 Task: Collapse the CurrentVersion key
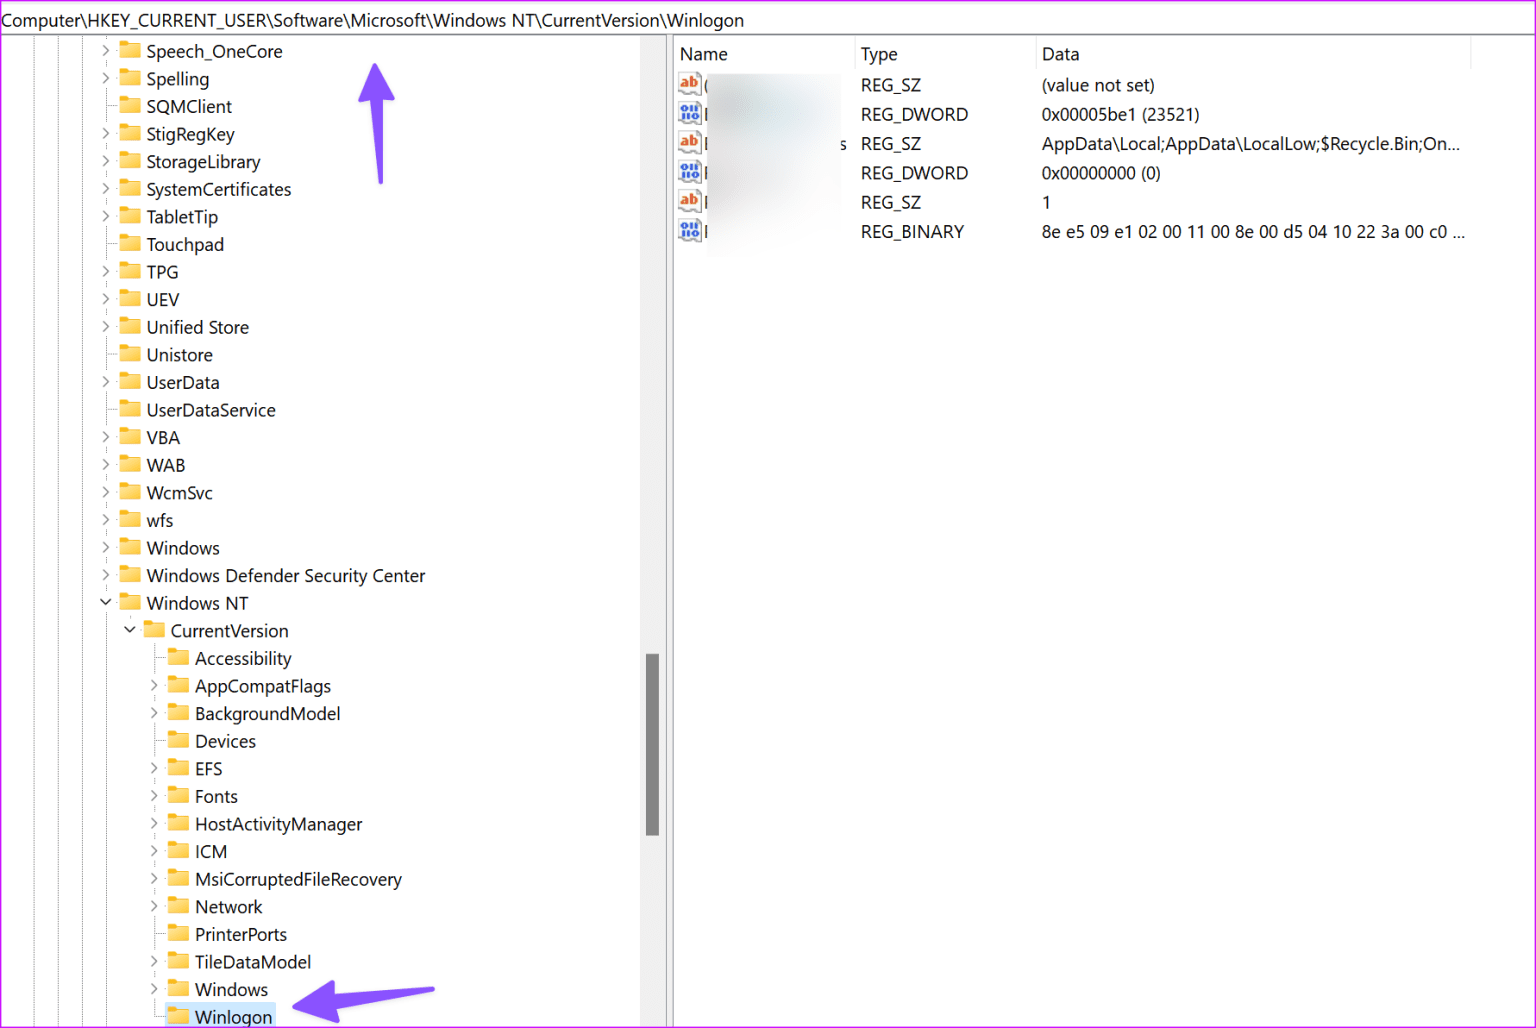coord(130,630)
